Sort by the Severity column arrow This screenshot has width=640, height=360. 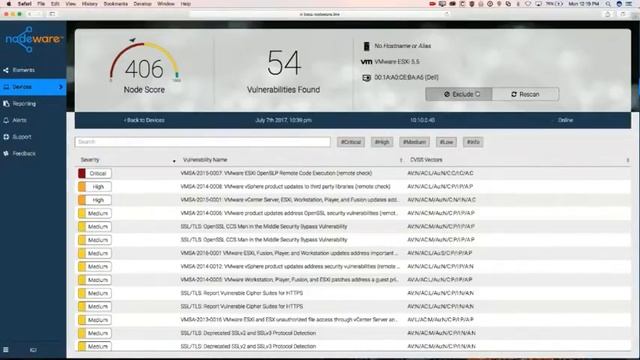(174, 161)
